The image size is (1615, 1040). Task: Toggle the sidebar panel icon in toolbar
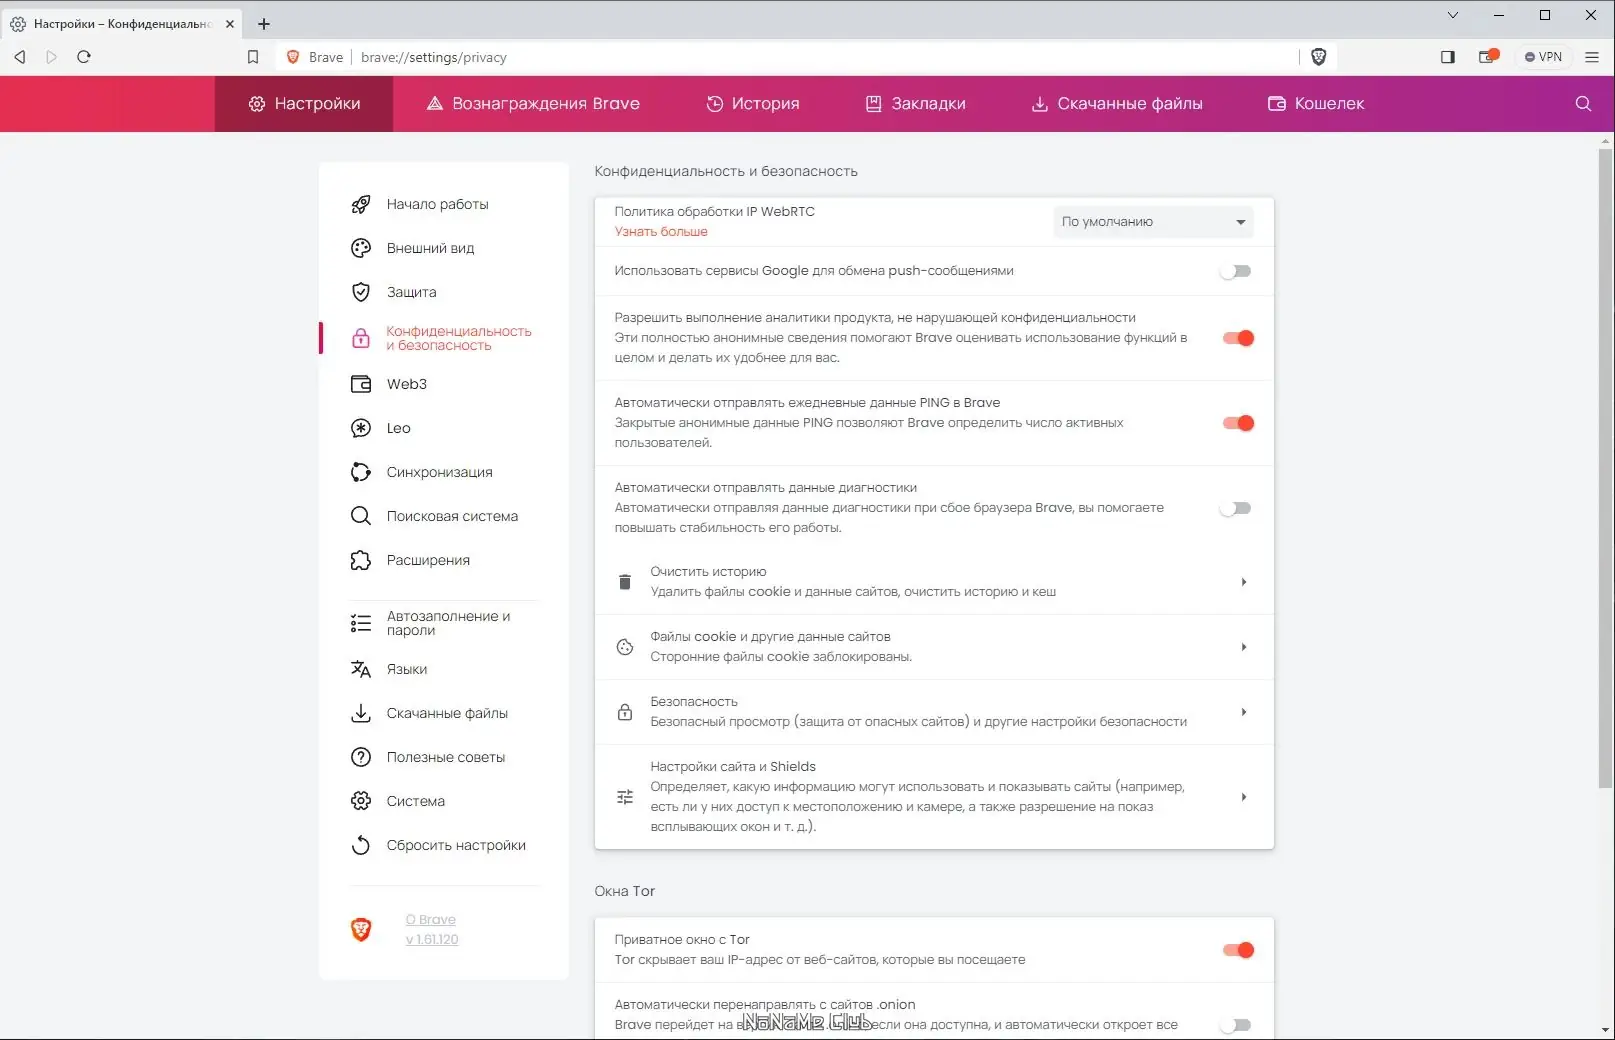[x=1447, y=57]
